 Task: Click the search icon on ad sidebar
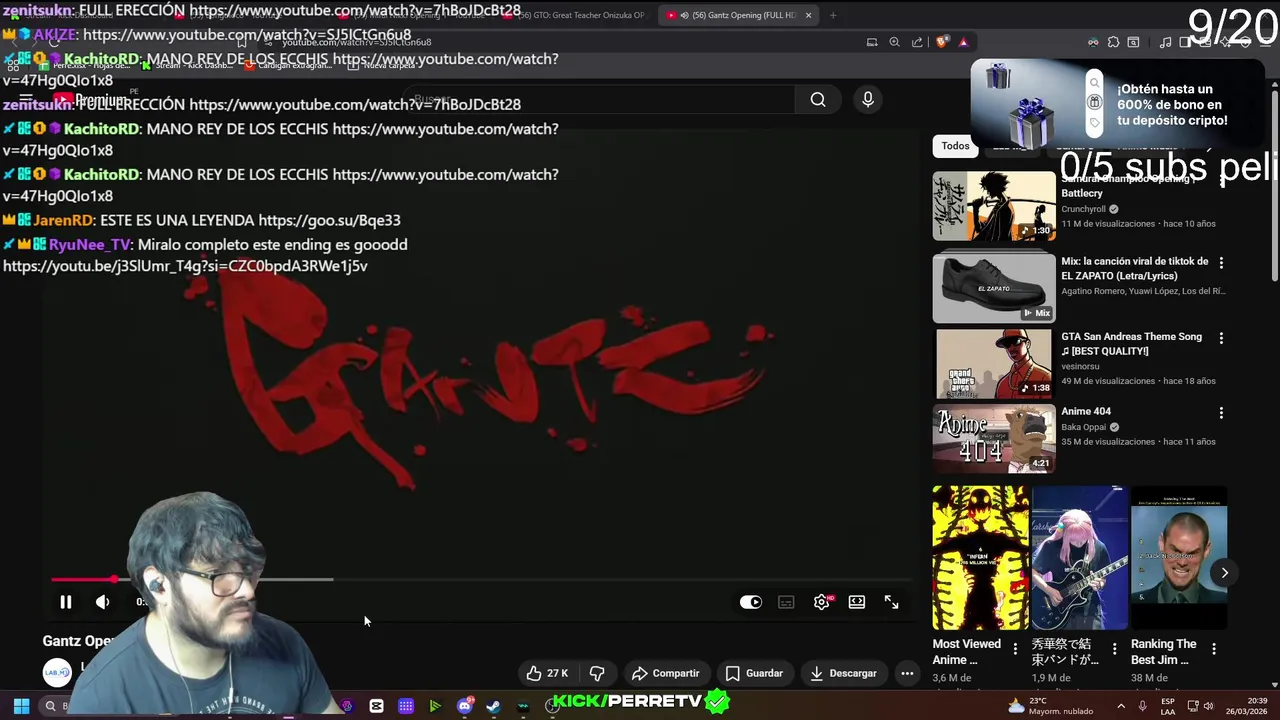point(1095,83)
